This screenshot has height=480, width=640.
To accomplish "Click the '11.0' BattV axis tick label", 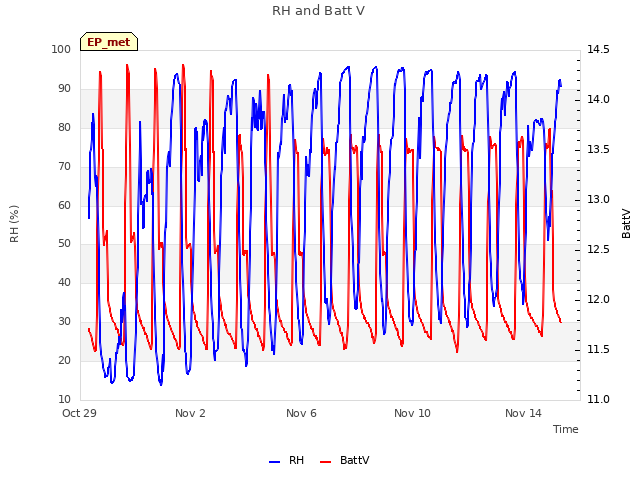I will (598, 400).
